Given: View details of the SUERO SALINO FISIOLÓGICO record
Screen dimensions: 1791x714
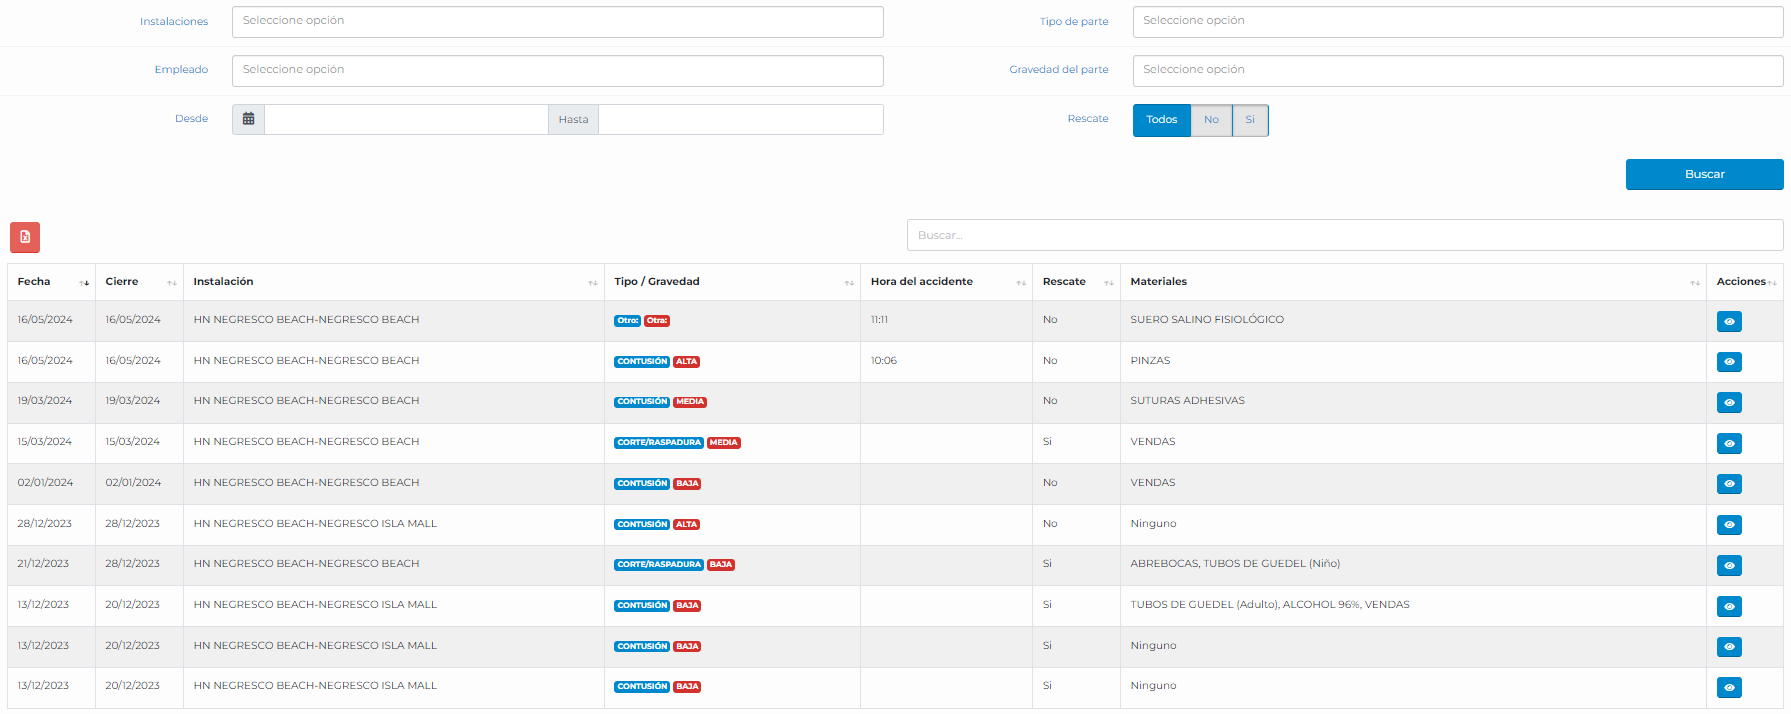Looking at the screenshot, I should (x=1728, y=321).
